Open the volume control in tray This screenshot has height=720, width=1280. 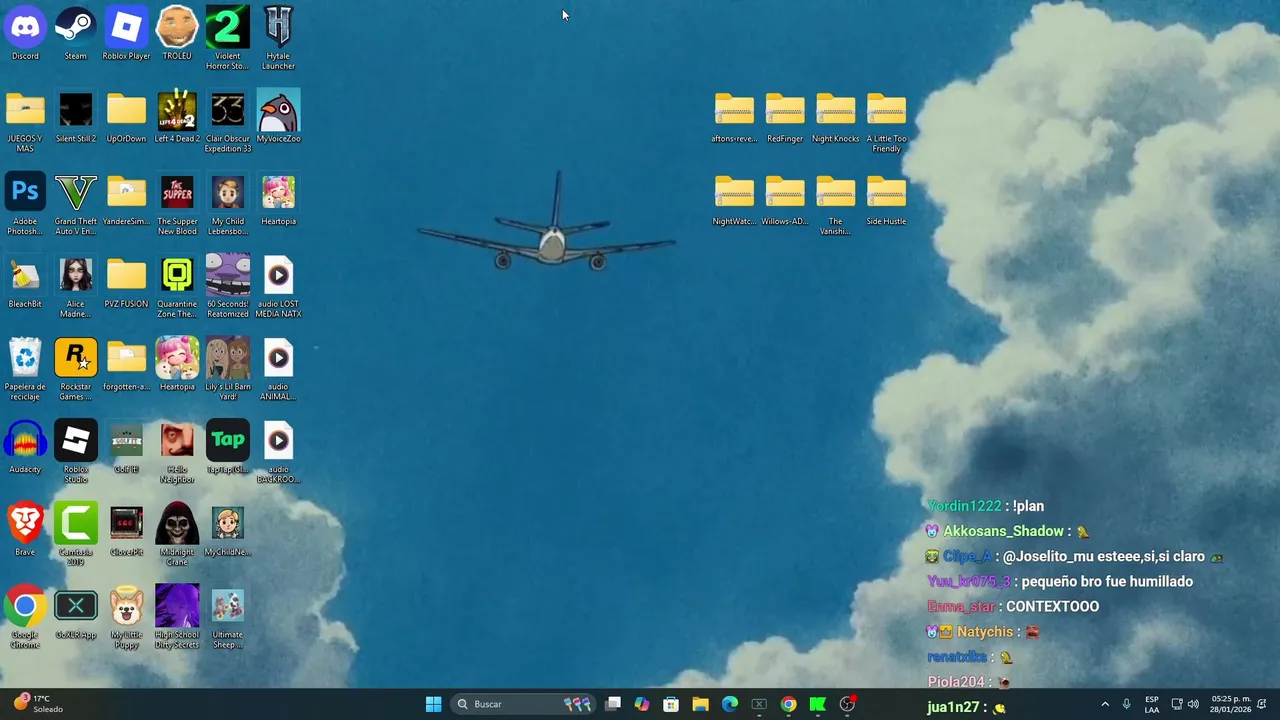point(1193,704)
